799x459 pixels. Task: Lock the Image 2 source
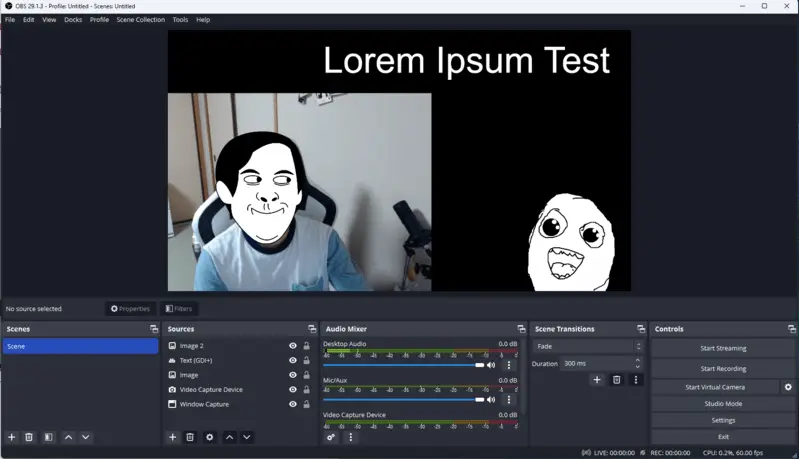point(307,345)
